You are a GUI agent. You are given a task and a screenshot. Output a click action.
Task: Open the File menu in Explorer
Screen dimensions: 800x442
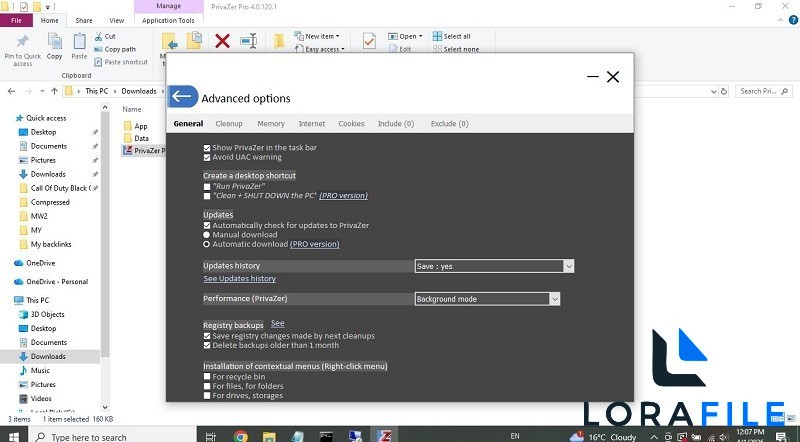[x=16, y=20]
